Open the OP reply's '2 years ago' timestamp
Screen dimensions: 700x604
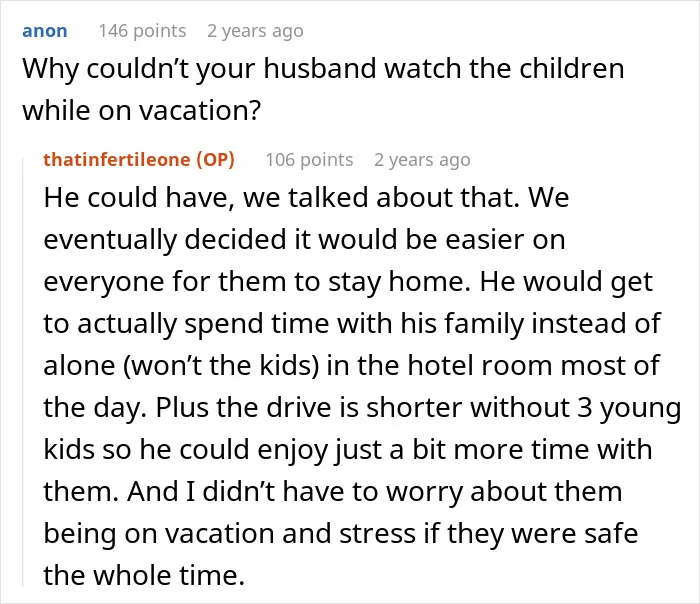click(x=422, y=160)
